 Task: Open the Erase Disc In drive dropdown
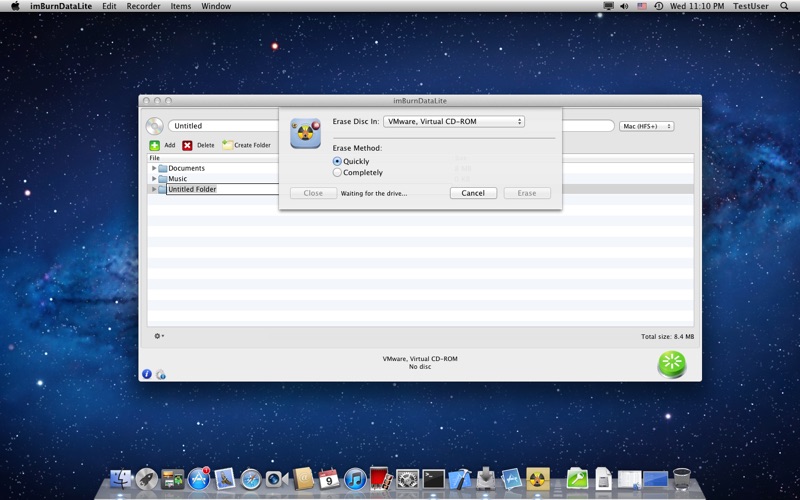point(454,121)
